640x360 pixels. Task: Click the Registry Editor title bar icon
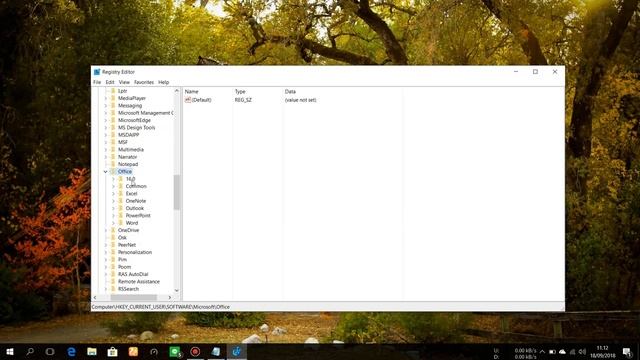(97, 72)
